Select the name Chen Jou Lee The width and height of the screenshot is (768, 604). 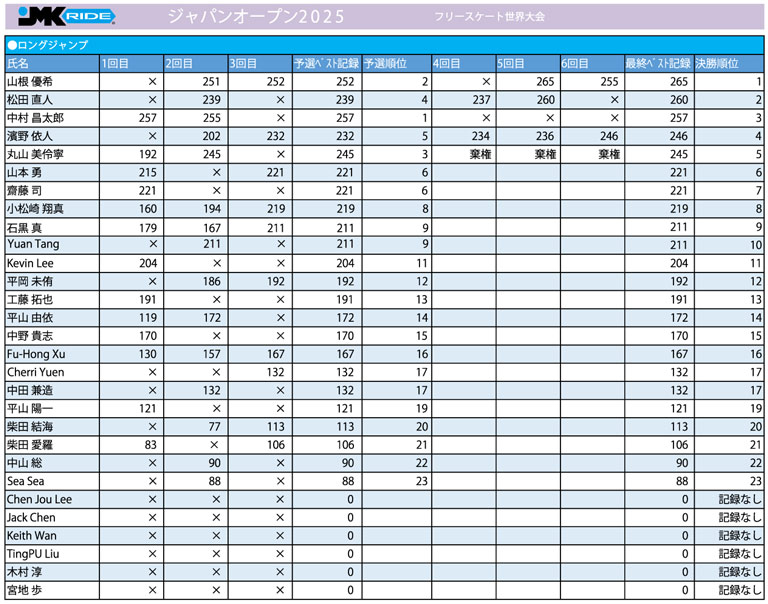pyautogui.click(x=39, y=499)
